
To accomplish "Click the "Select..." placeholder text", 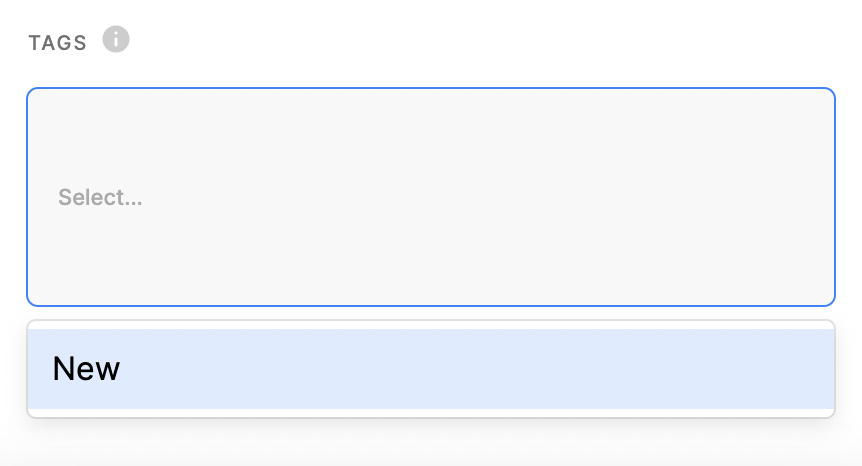I will coord(100,197).
